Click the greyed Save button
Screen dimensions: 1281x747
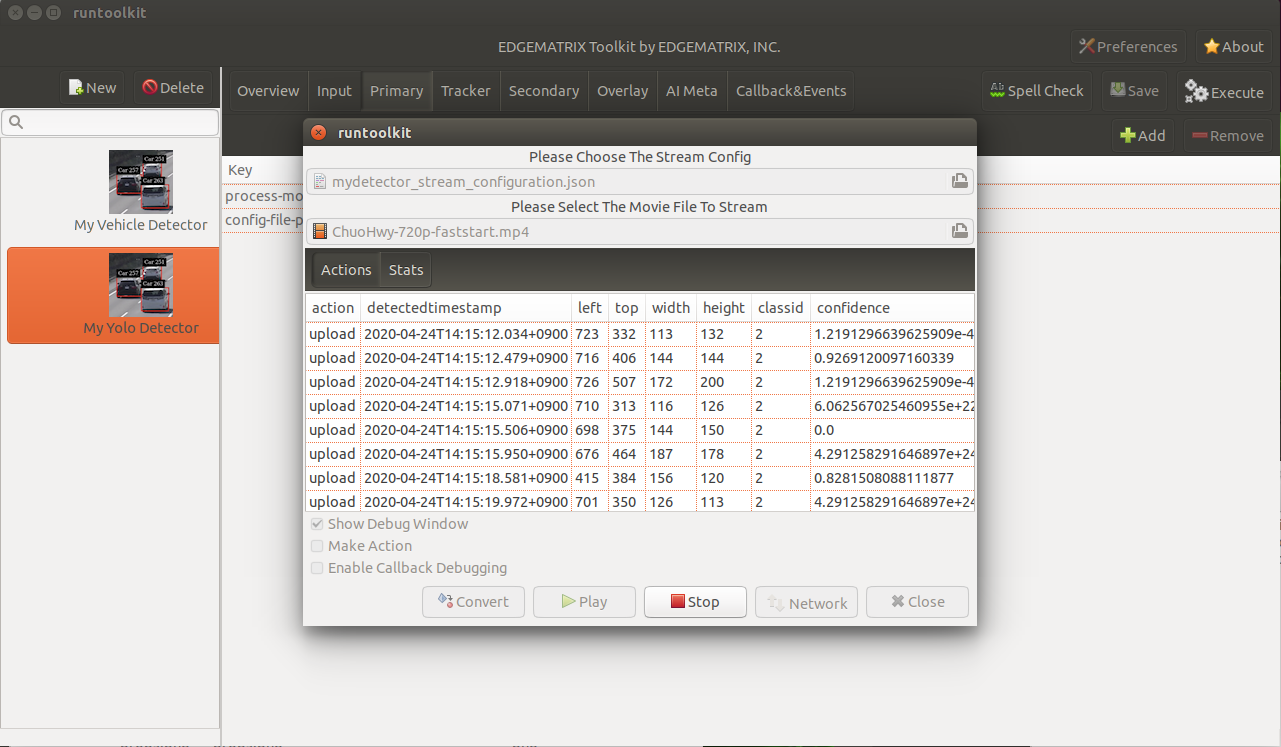tap(1134, 91)
